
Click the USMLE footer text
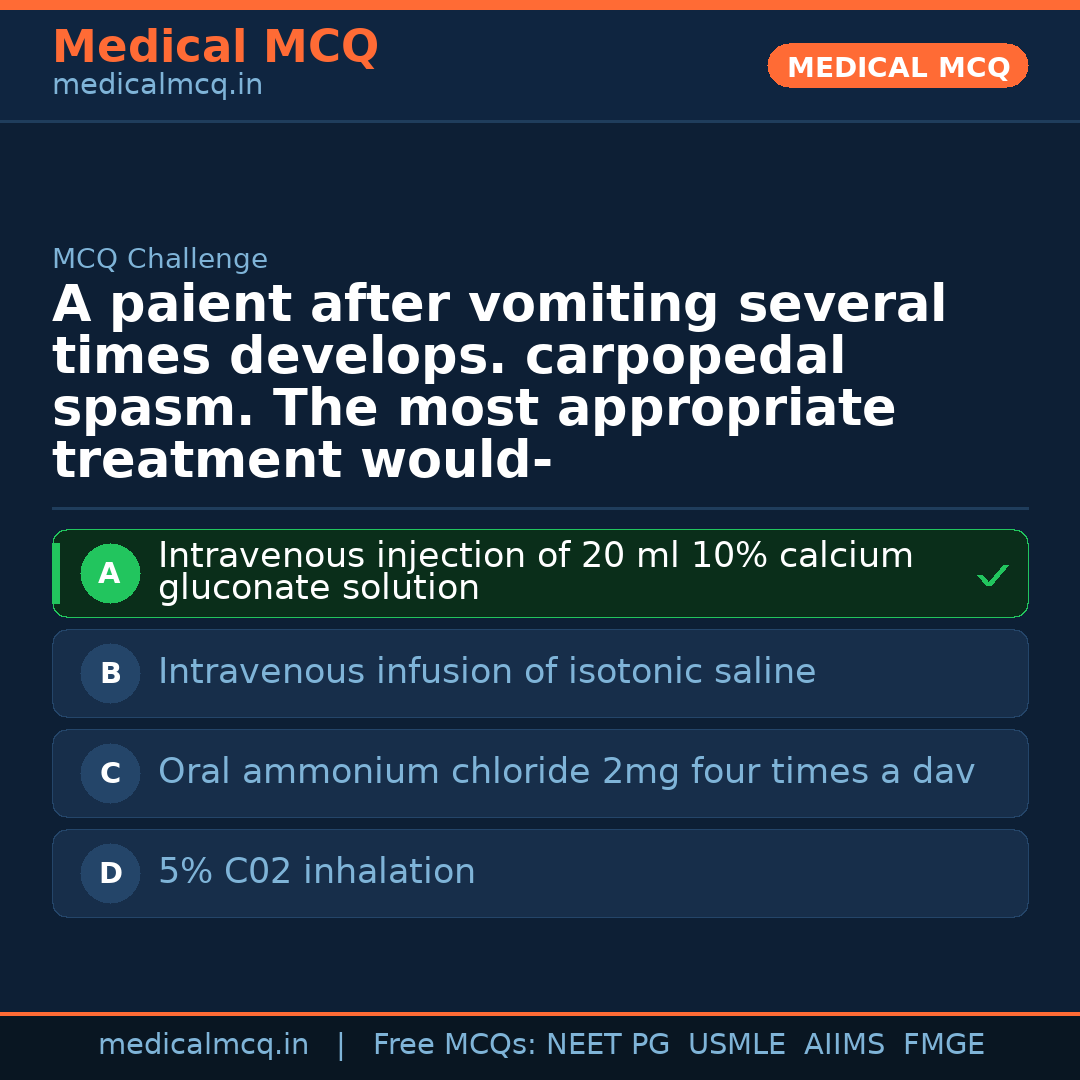coord(736,1045)
